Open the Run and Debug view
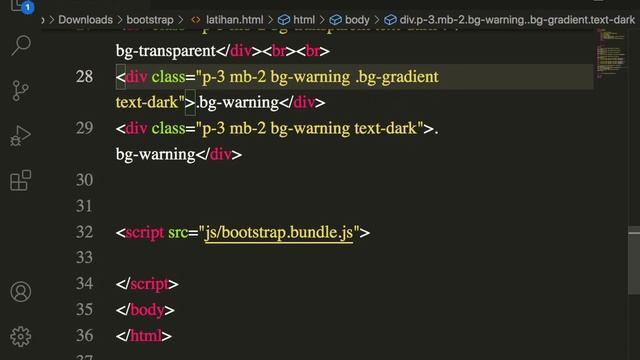Image resolution: width=640 pixels, height=360 pixels. point(20,136)
